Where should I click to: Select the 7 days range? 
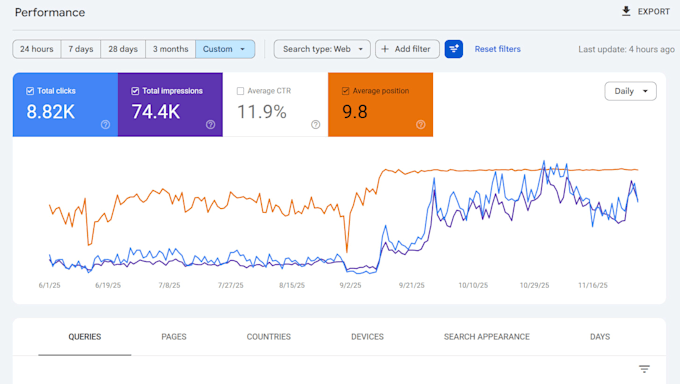[x=81, y=49]
